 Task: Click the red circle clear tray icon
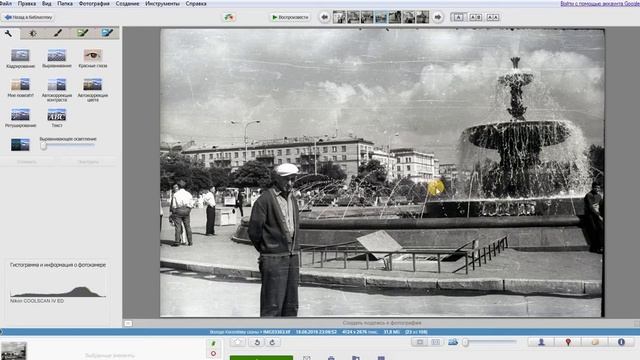click(213, 353)
